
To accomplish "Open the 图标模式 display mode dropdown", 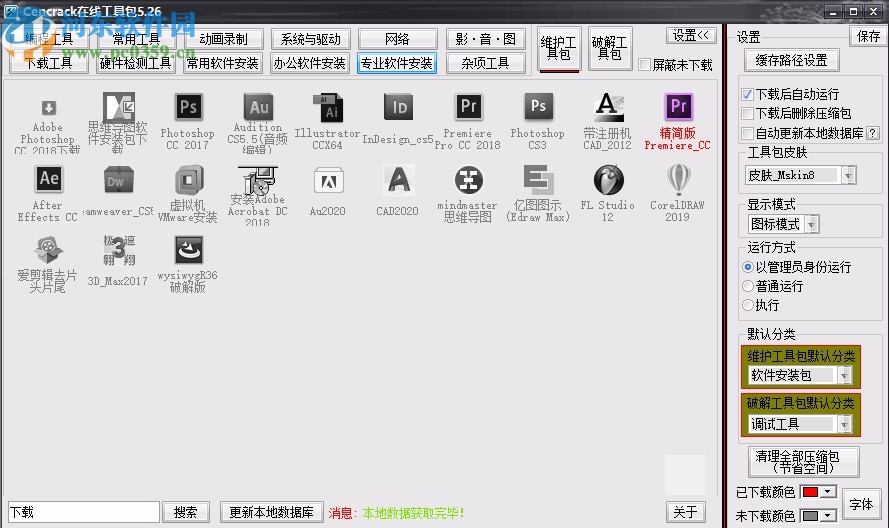I will click(812, 225).
